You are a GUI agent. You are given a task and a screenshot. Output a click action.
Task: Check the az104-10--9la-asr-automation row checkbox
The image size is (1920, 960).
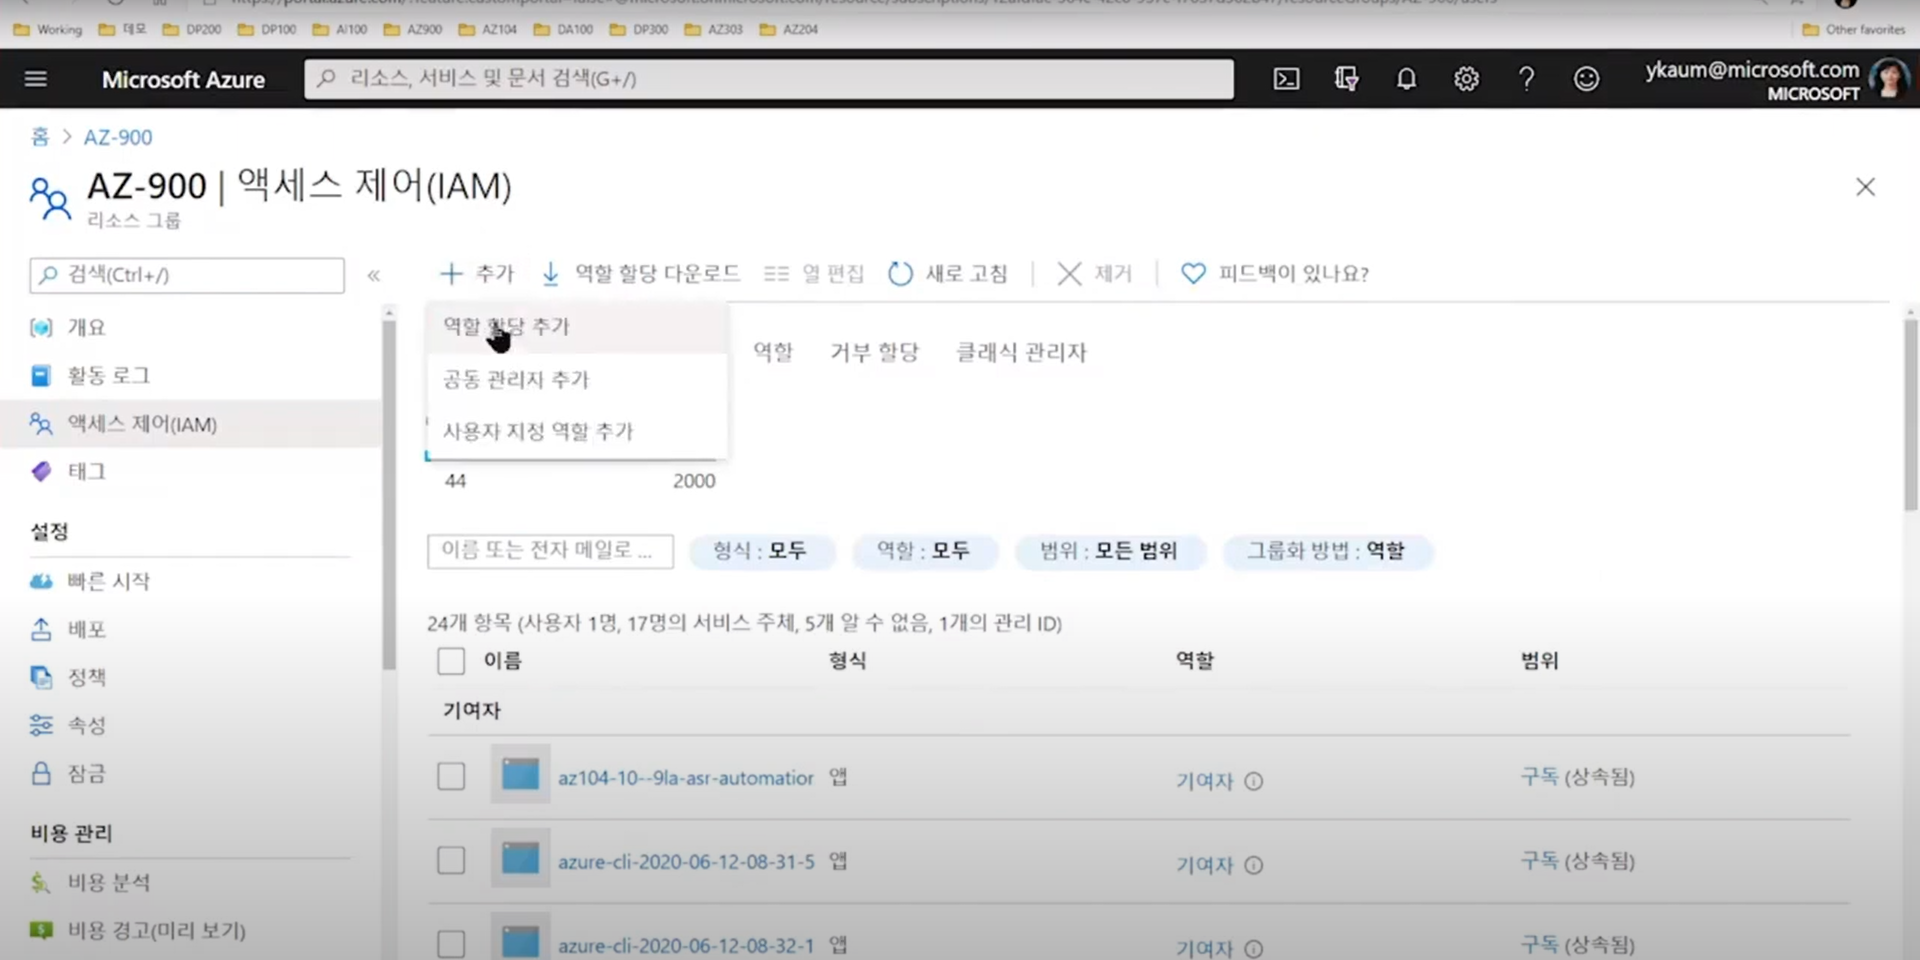451,776
